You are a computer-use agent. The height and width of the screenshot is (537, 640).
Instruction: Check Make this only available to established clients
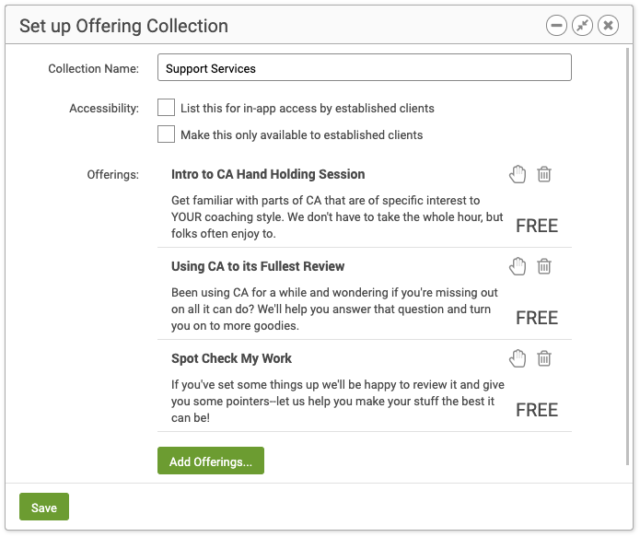tap(166, 134)
